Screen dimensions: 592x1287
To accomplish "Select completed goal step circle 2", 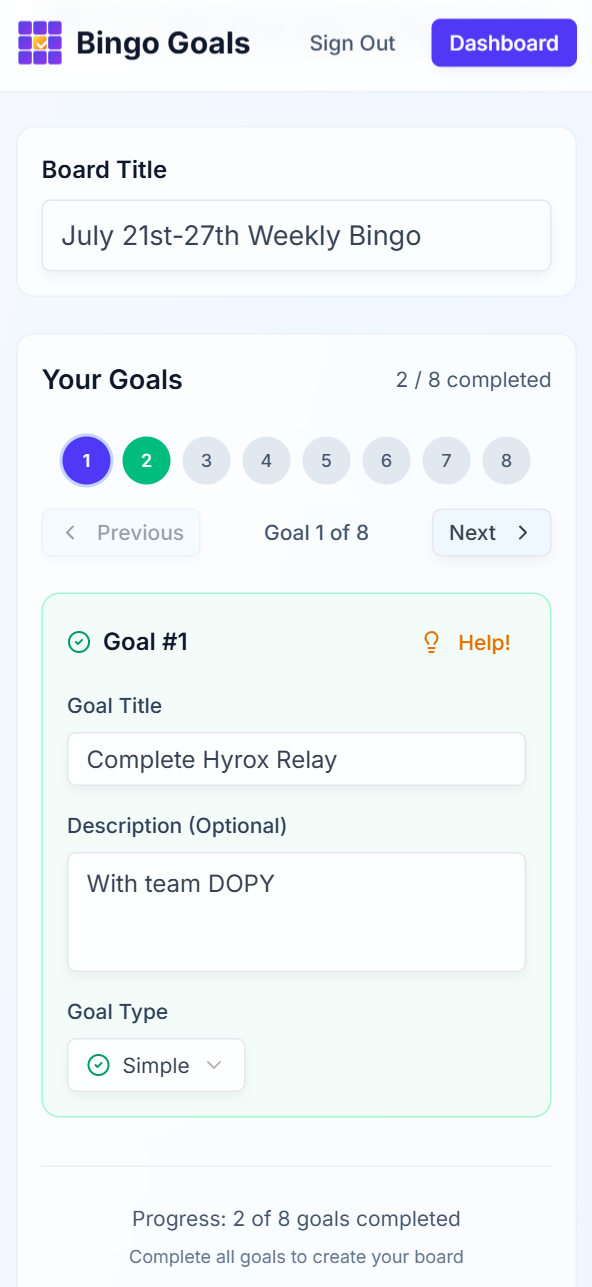I will (x=147, y=461).
